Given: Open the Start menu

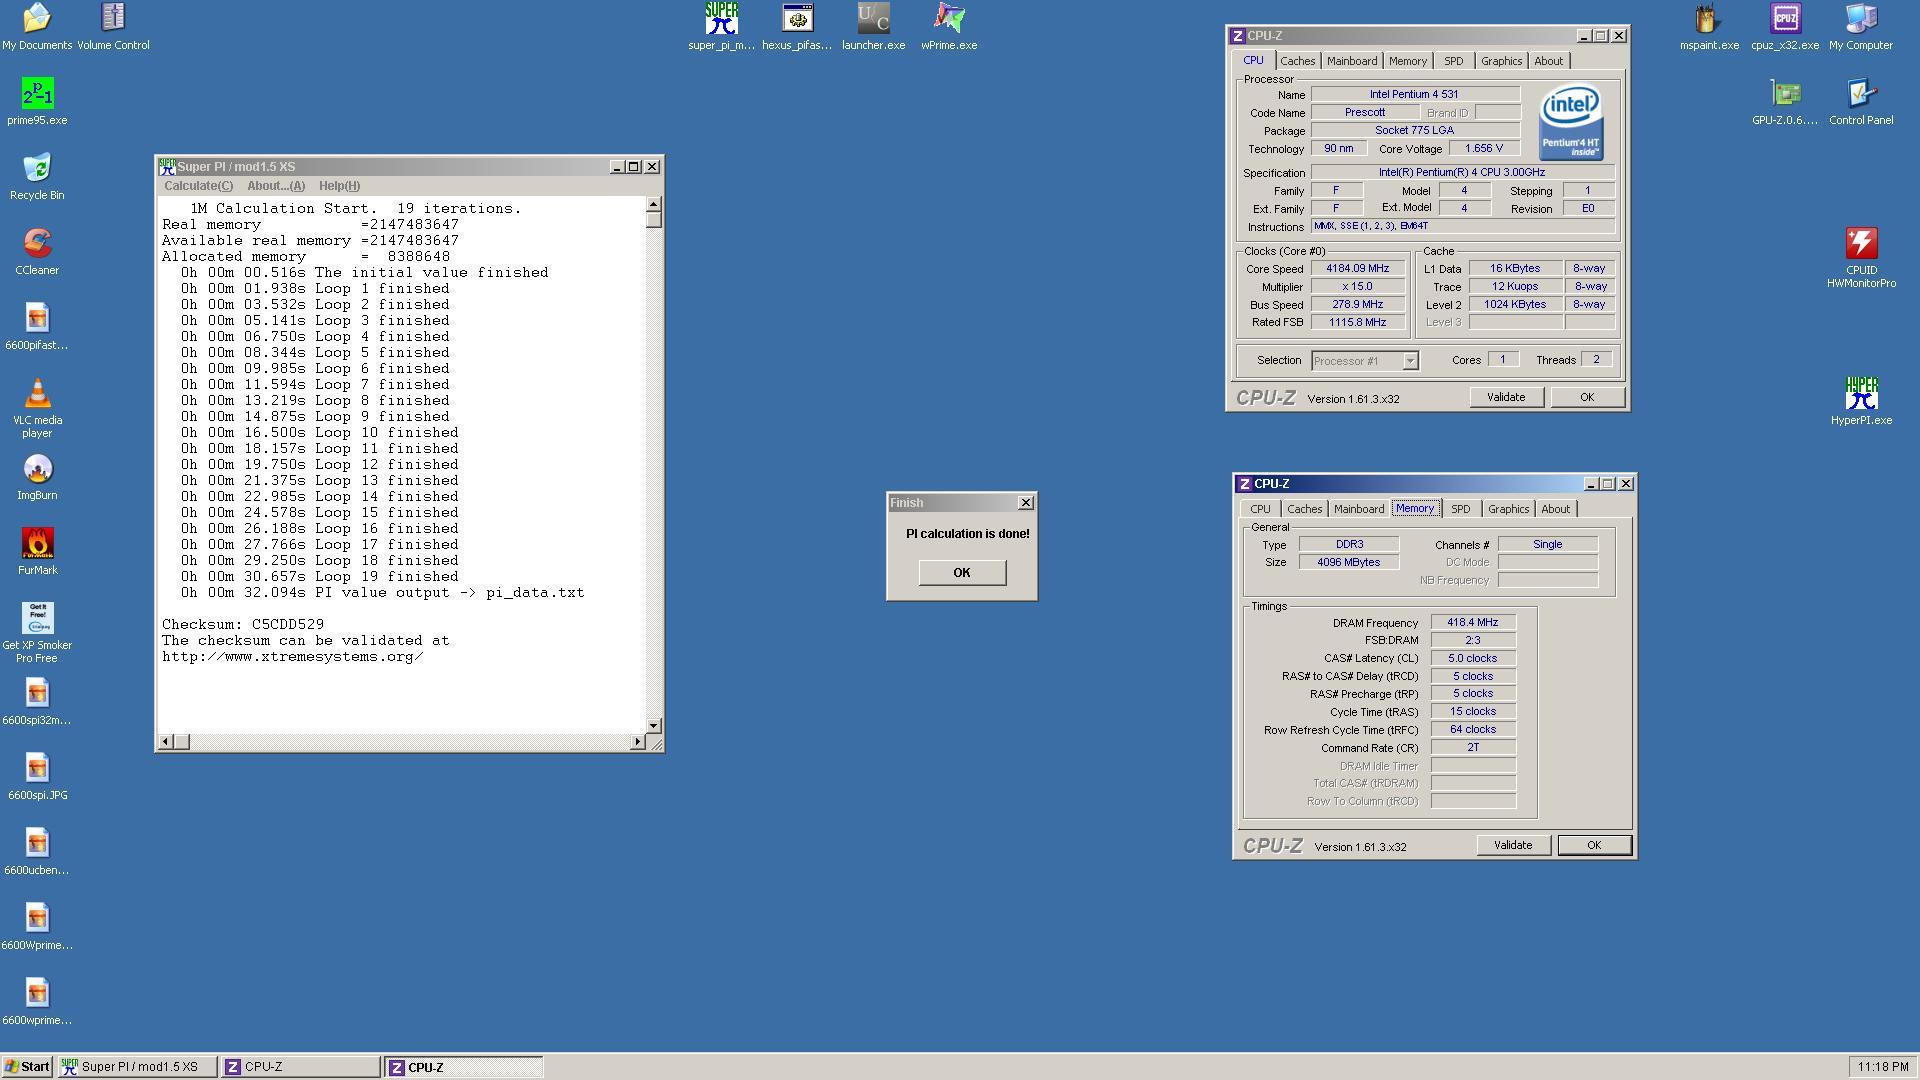Looking at the screenshot, I should [x=27, y=1067].
